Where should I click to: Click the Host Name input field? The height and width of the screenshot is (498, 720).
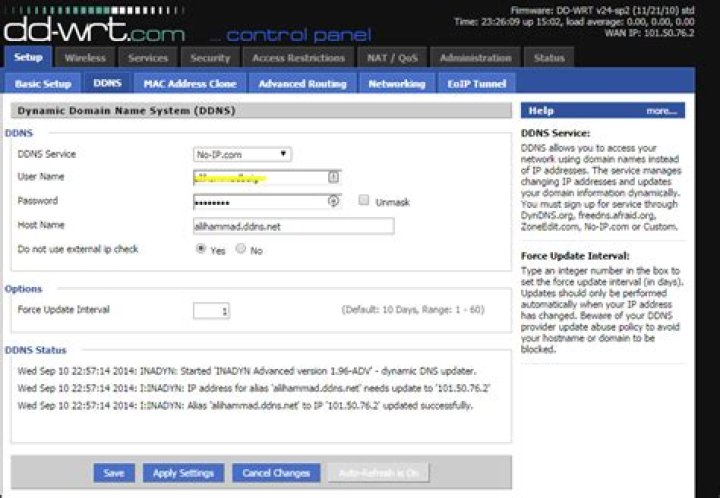coord(293,226)
